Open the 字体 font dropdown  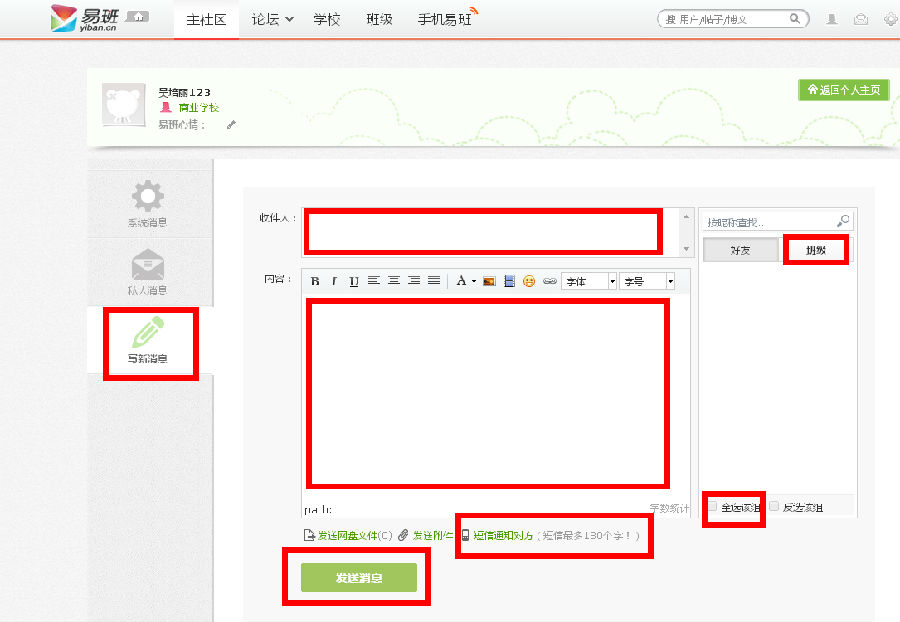(x=589, y=281)
